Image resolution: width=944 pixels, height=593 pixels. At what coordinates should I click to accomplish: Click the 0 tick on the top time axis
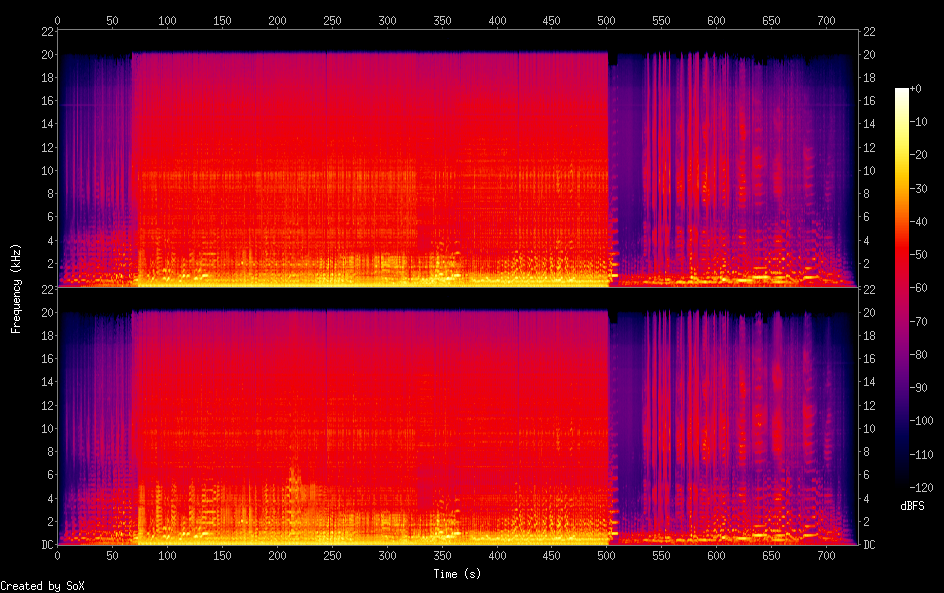pos(58,20)
